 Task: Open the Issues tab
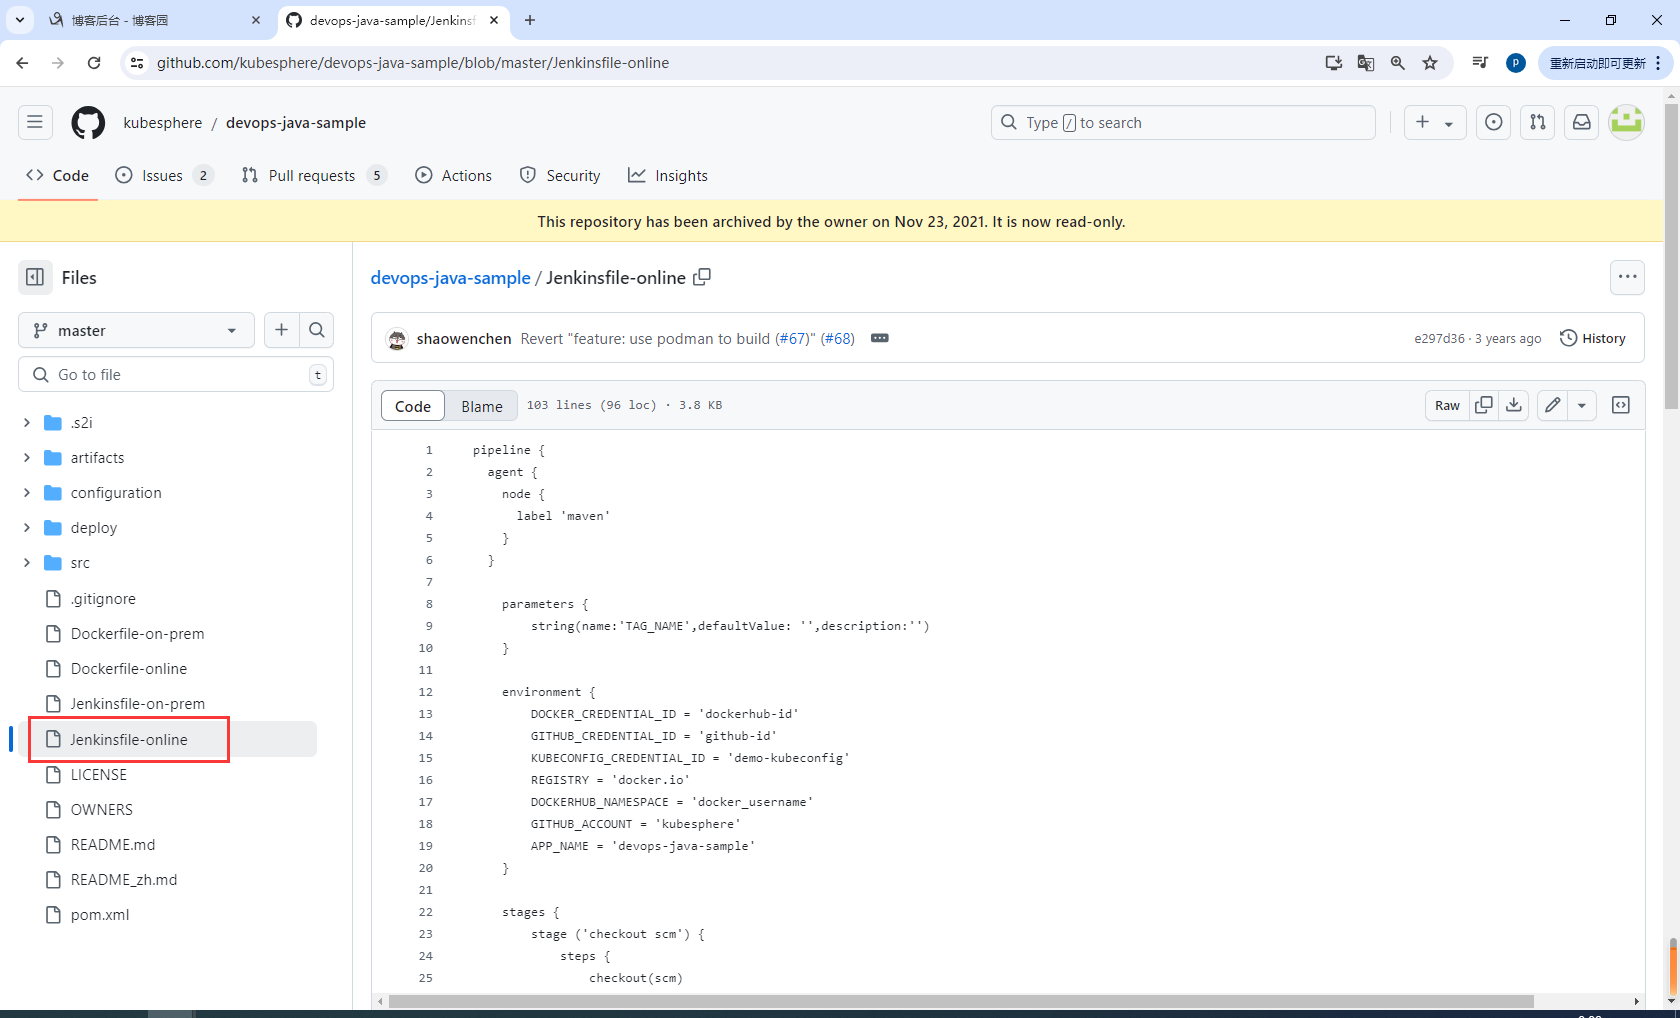pos(165,175)
